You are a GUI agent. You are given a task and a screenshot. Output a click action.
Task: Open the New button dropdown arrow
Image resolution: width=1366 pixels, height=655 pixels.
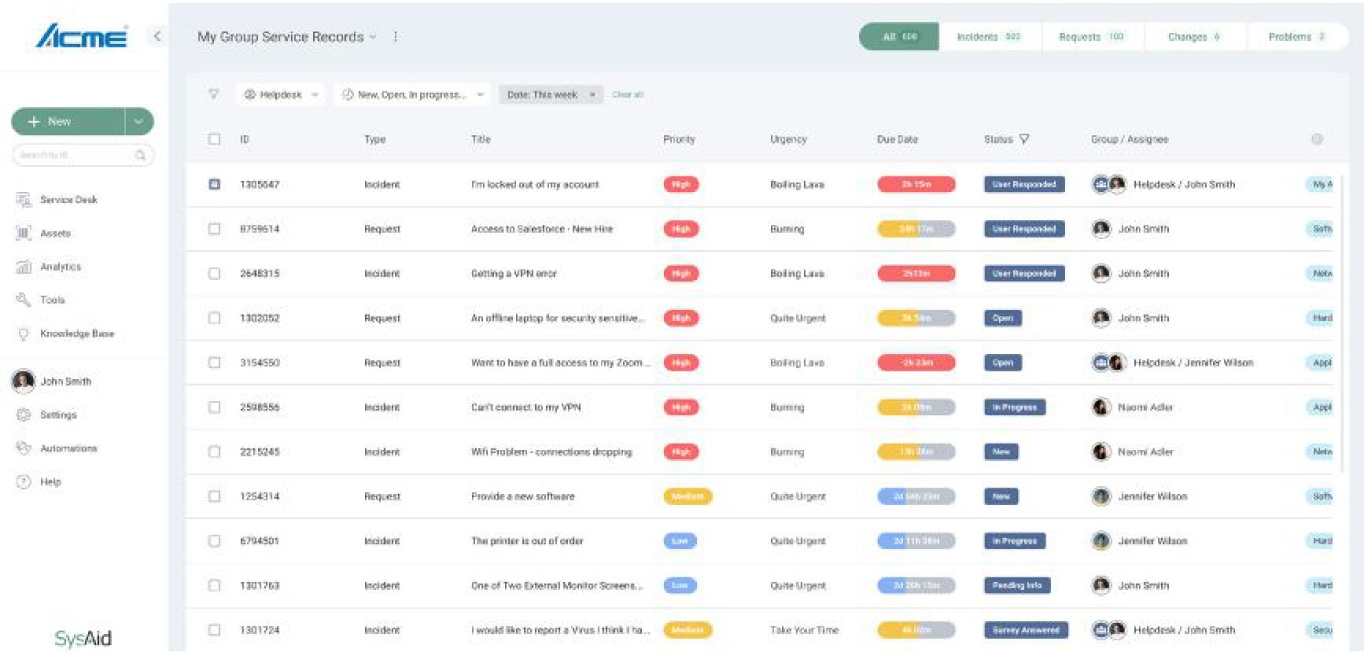(x=138, y=122)
